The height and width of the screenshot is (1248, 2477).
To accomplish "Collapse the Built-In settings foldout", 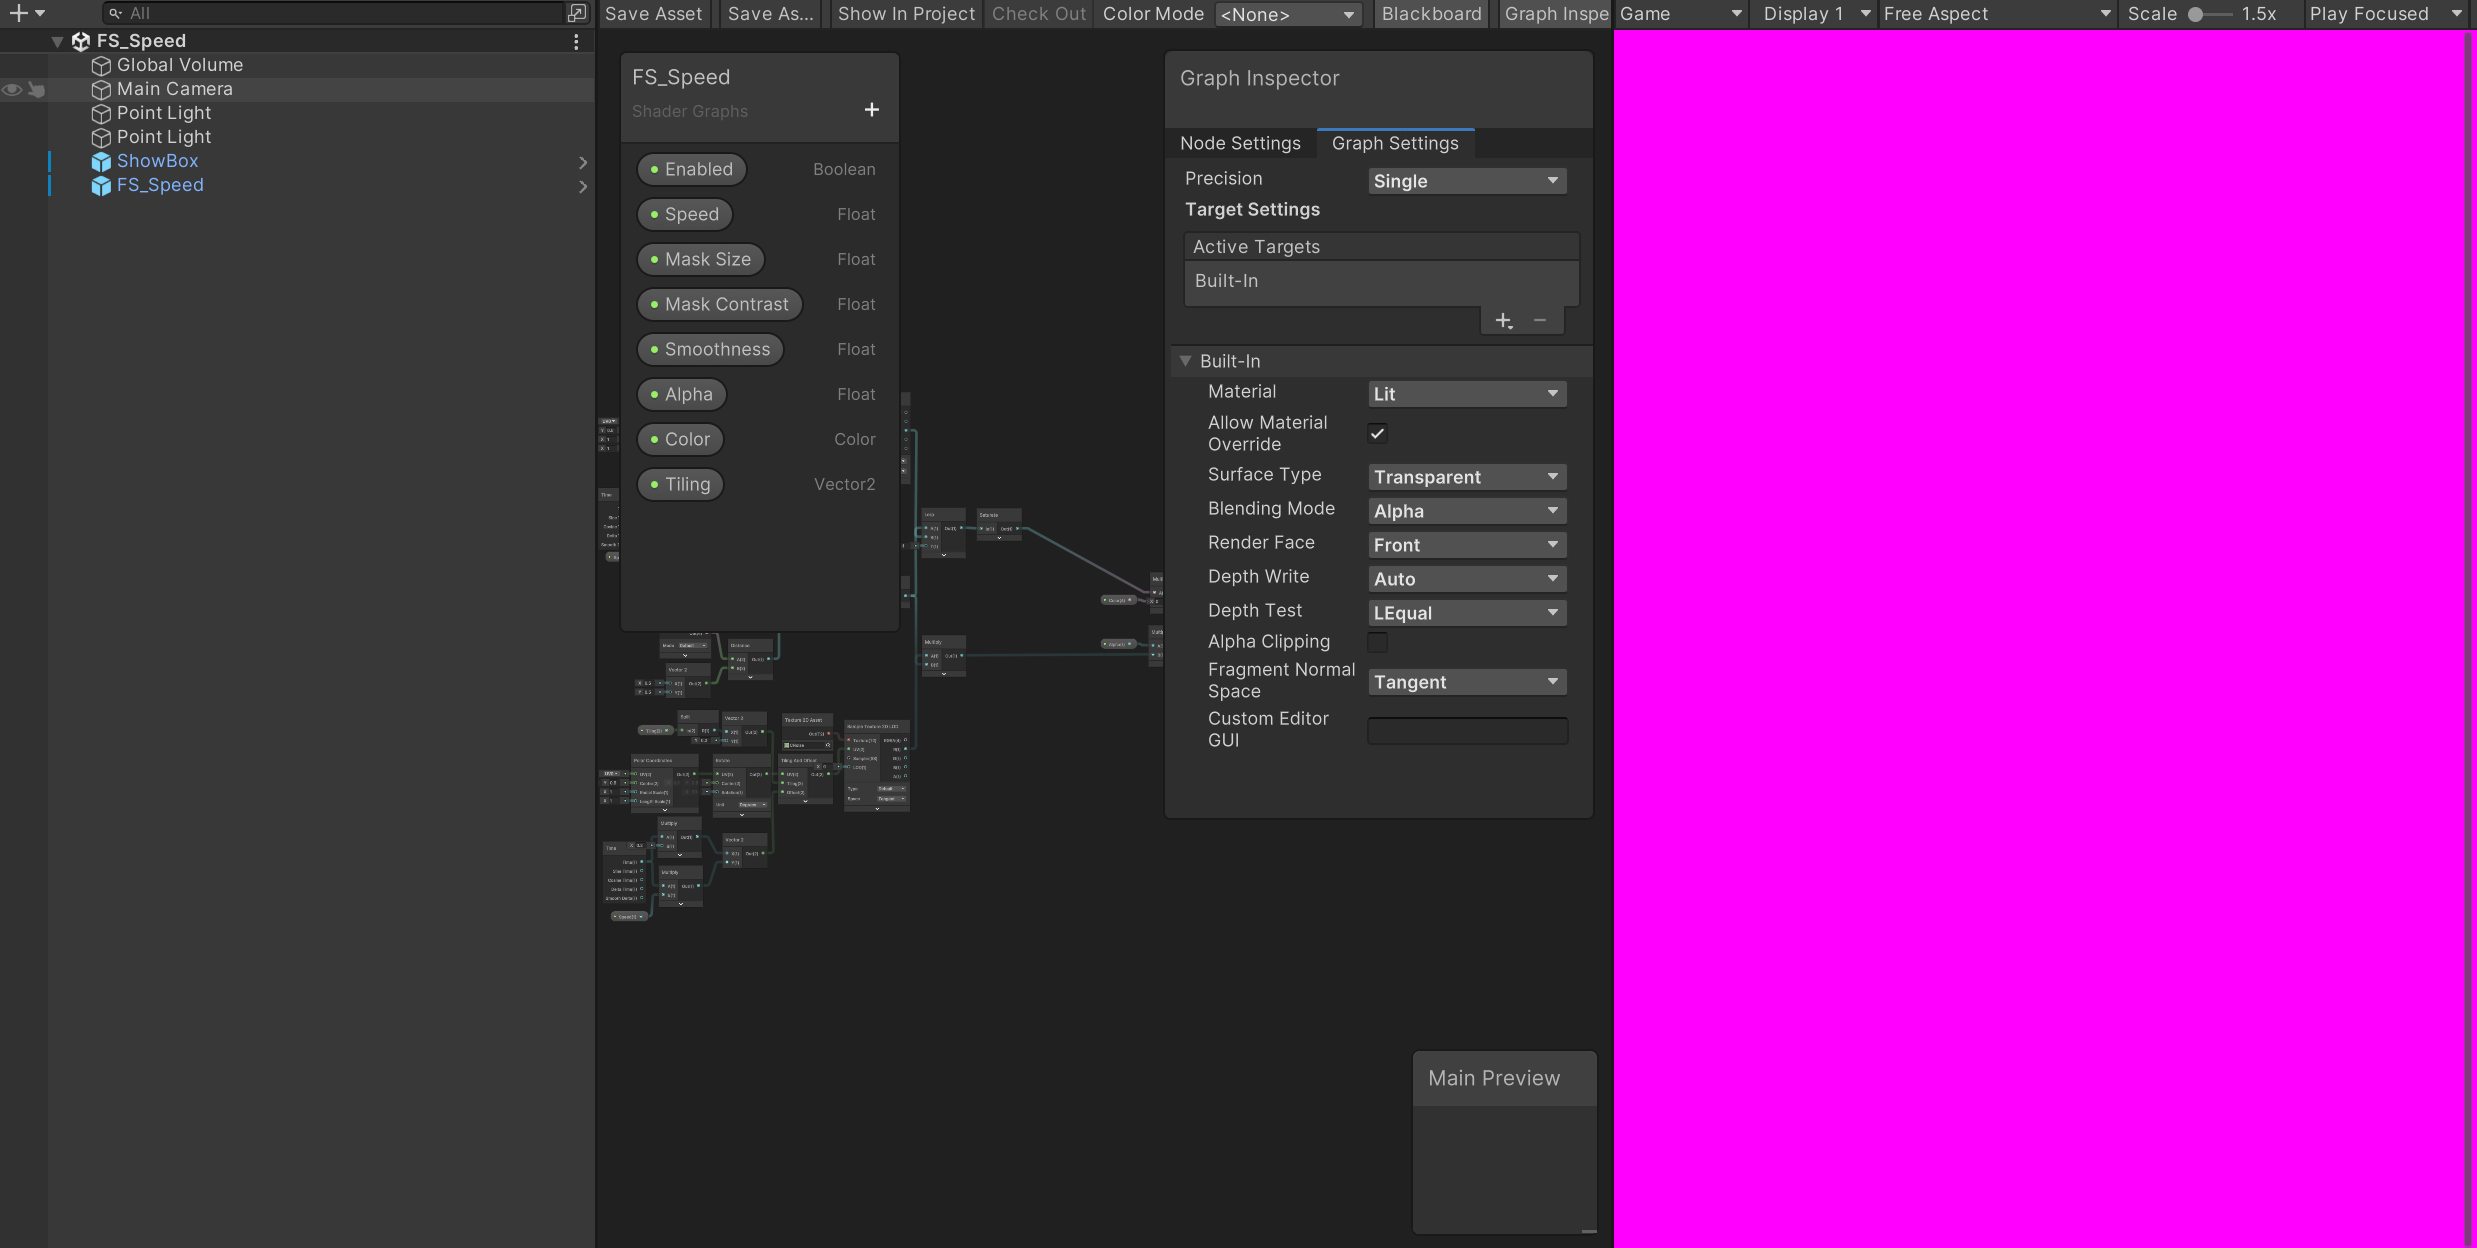I will point(1185,361).
